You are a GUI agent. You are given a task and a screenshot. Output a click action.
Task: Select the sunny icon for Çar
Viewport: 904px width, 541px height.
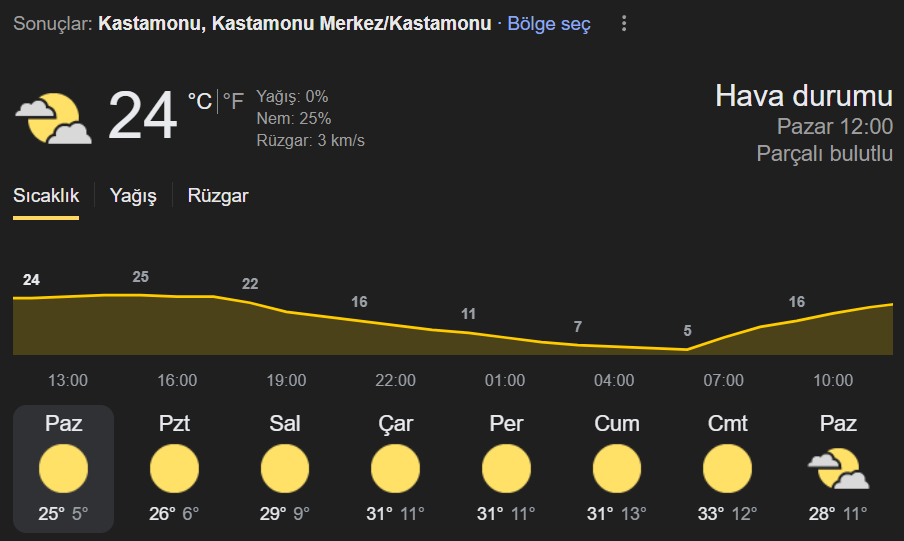396,468
